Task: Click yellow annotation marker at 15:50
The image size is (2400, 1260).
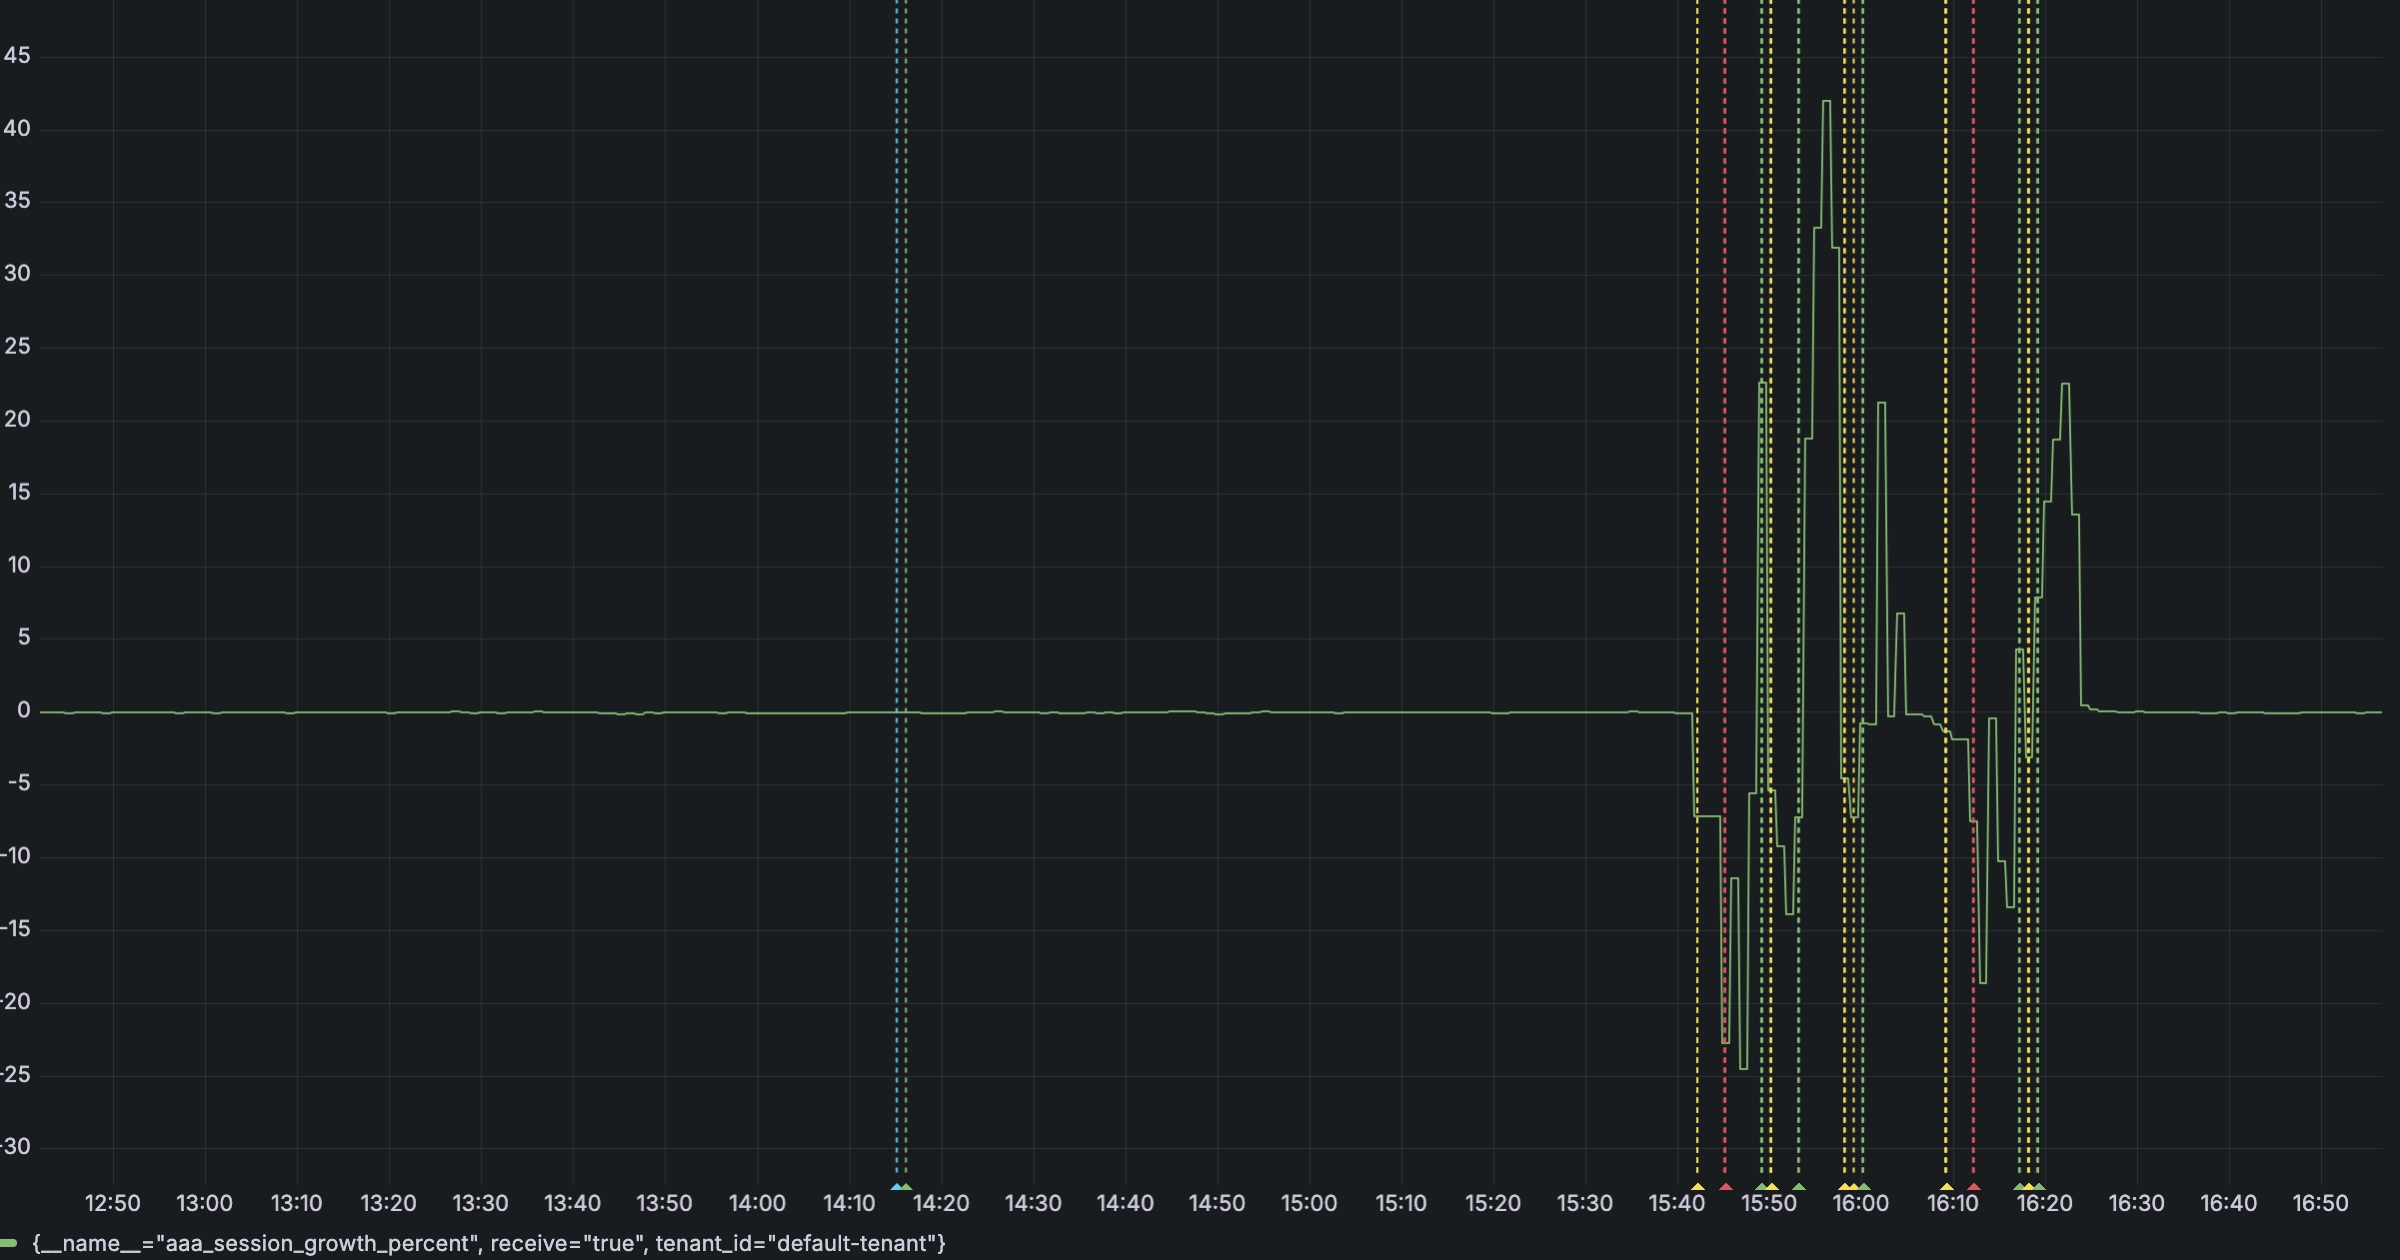Action: (x=1771, y=1188)
